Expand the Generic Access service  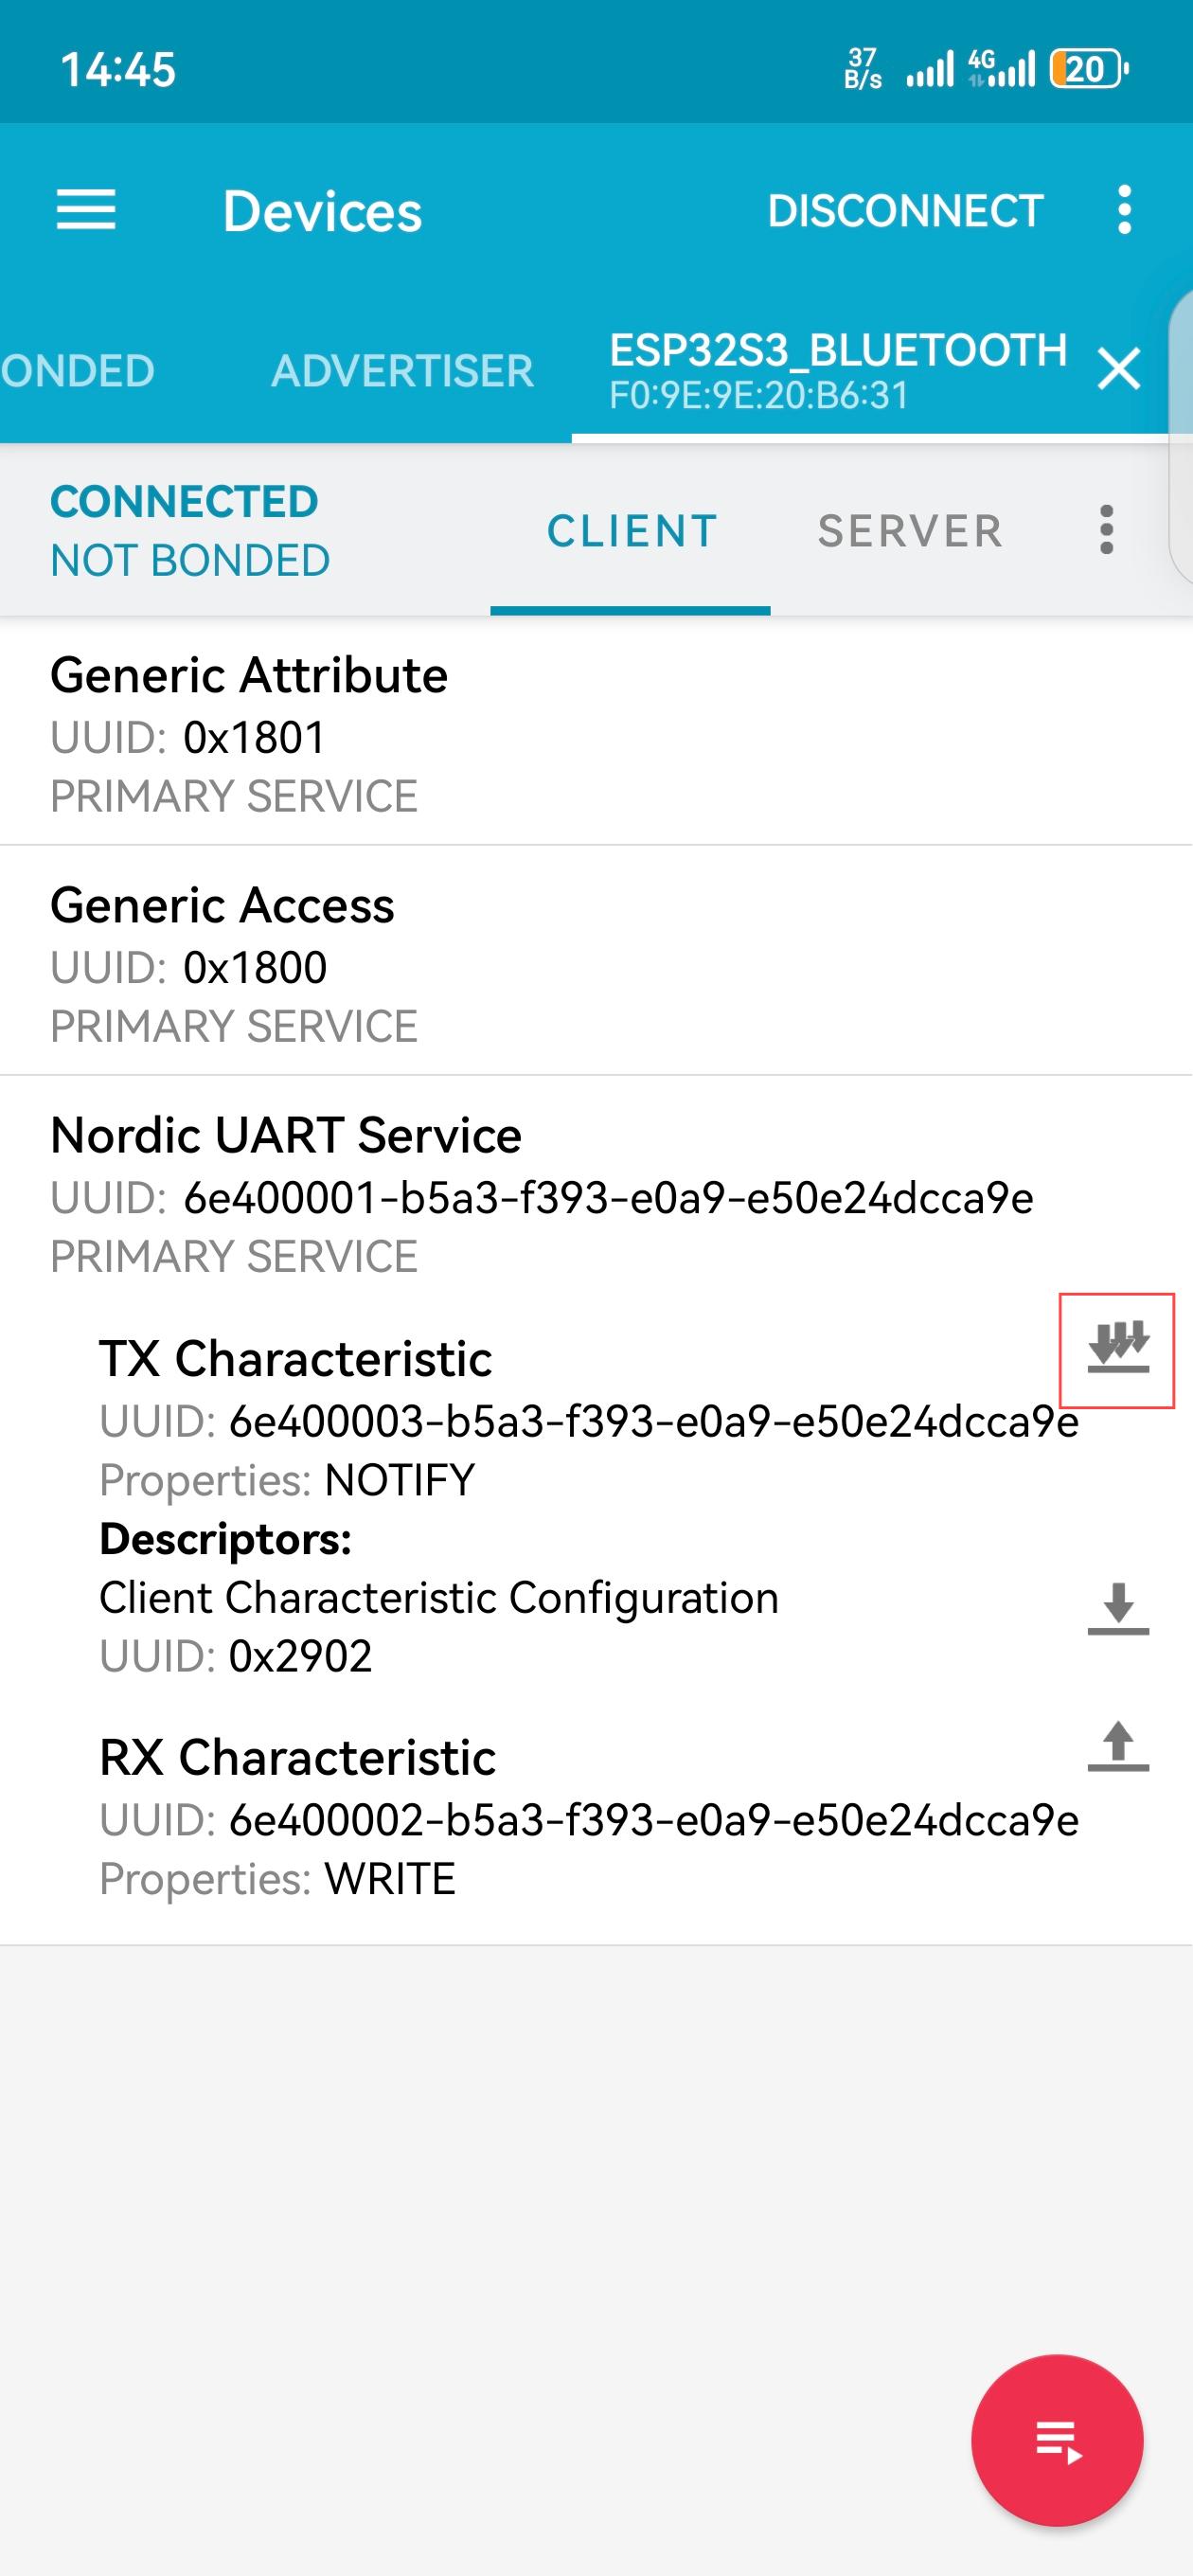[596, 962]
